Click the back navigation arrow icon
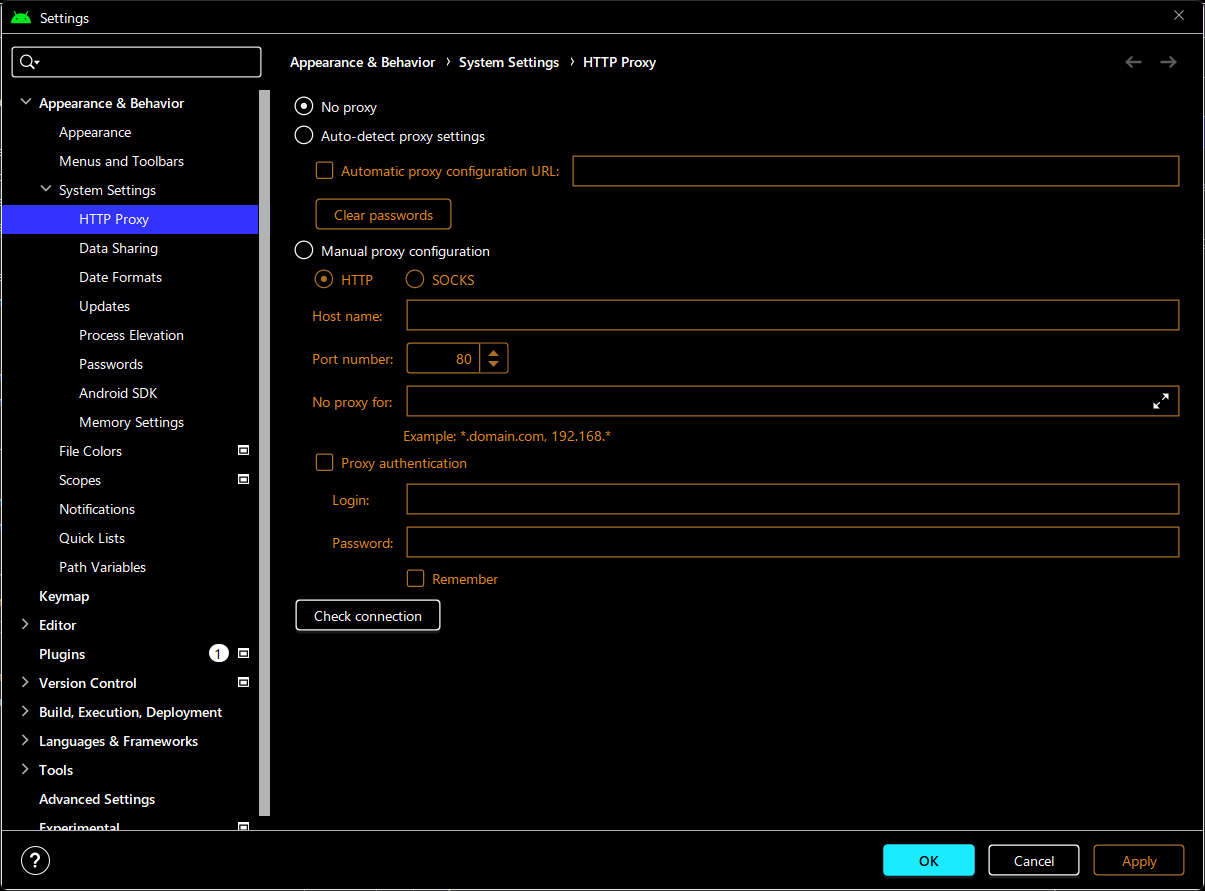Screen dimensions: 1205x891 (1133, 62)
